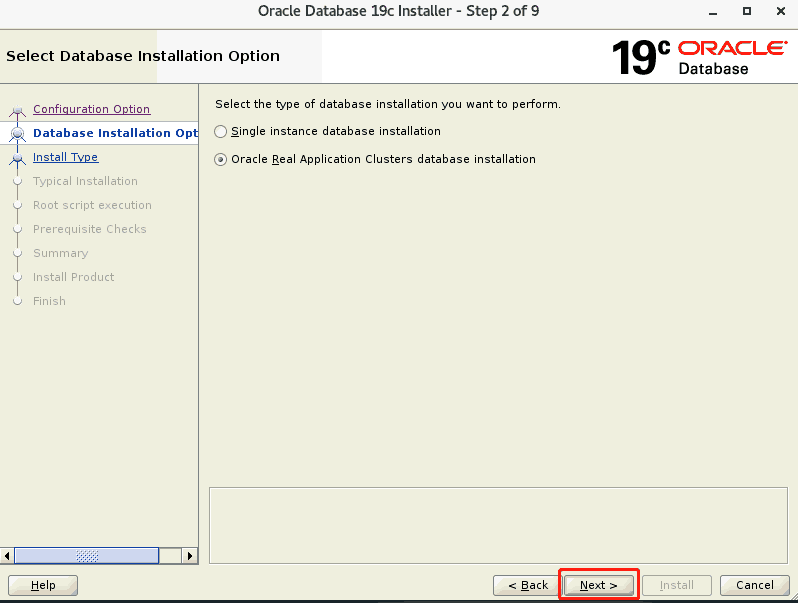798x603 pixels.
Task: Close the installer window
Action: point(781,11)
